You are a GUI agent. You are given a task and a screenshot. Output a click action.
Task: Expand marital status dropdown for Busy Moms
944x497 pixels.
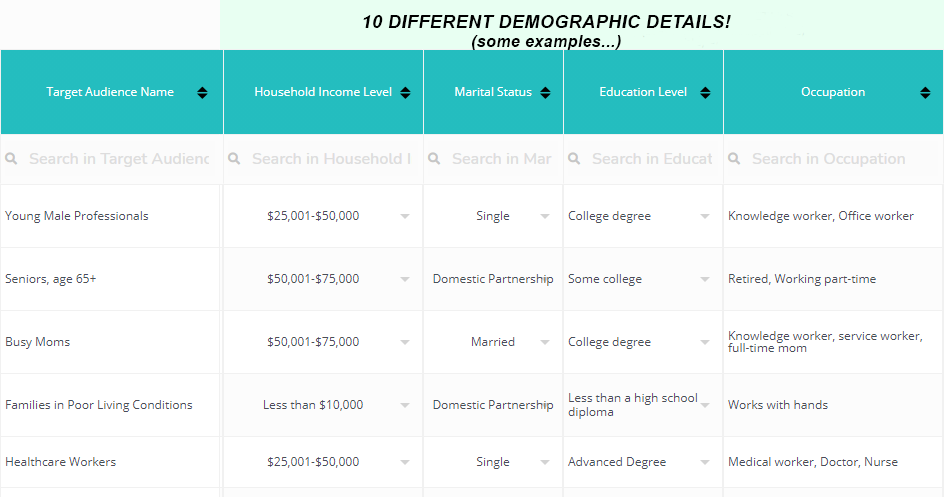pyautogui.click(x=545, y=342)
